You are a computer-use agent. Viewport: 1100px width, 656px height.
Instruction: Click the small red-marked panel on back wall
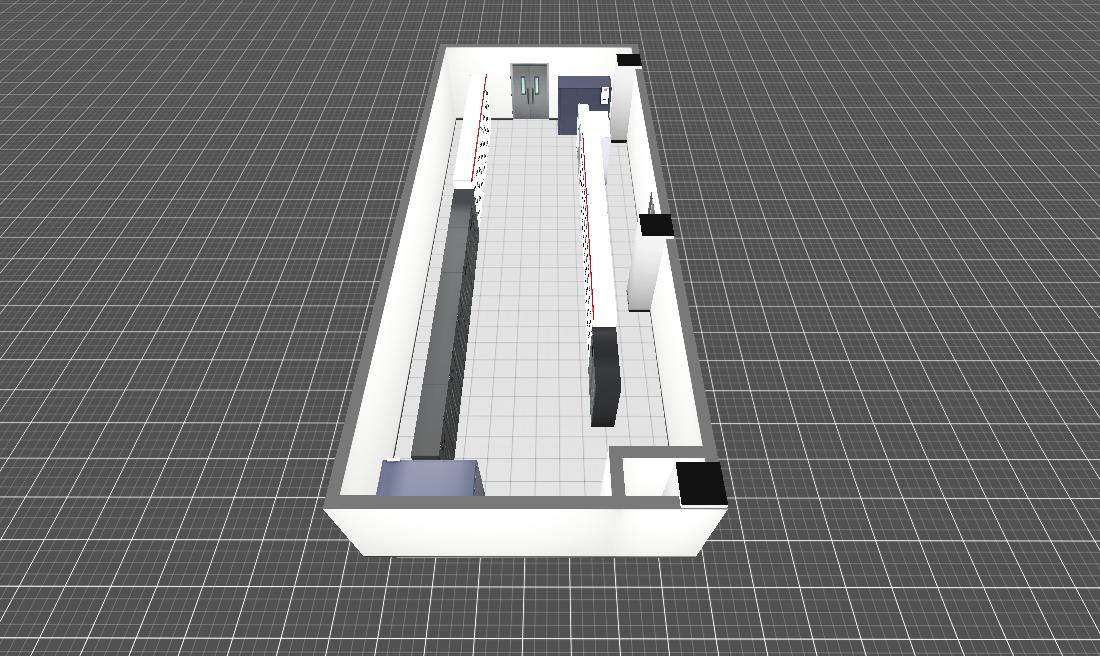click(x=606, y=95)
